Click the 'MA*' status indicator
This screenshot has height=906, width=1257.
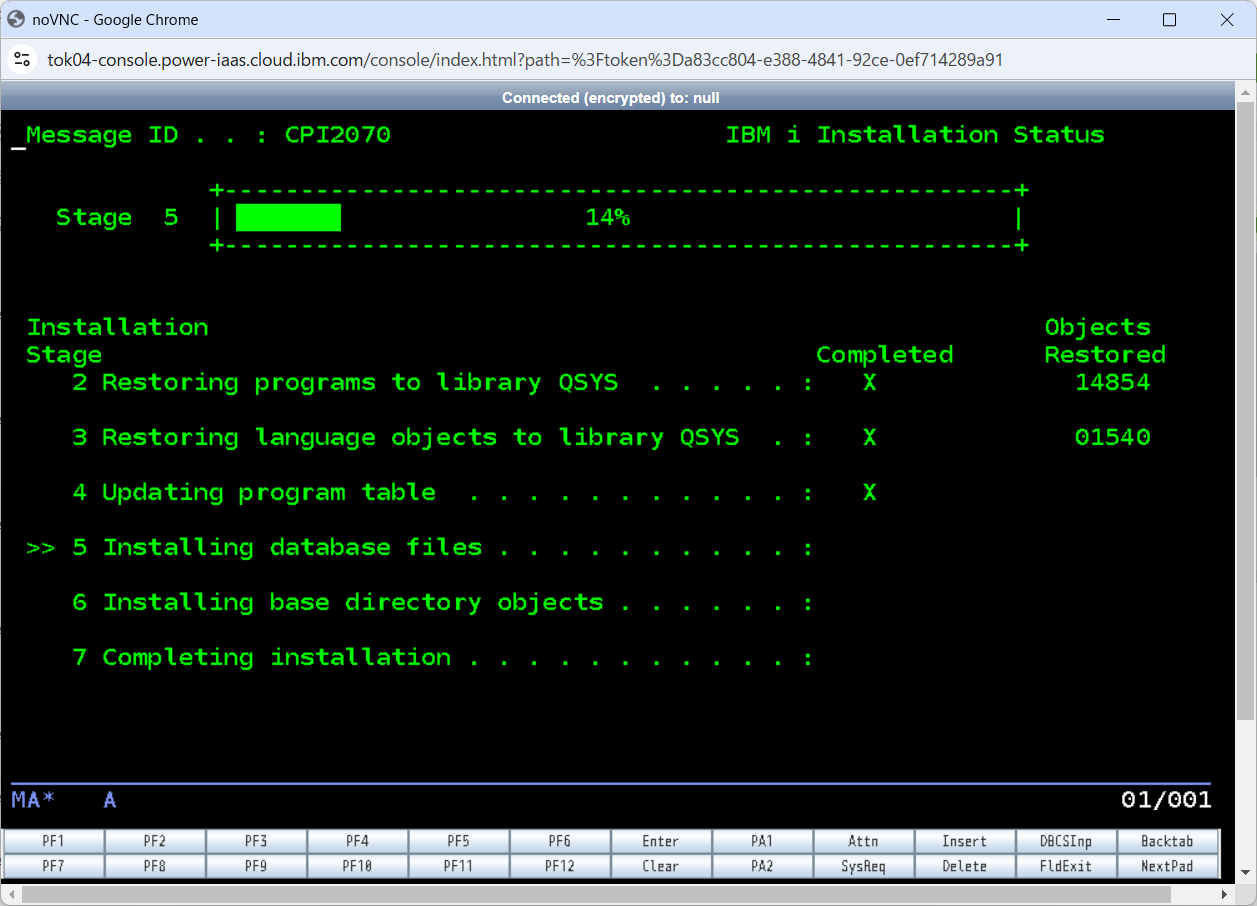33,800
